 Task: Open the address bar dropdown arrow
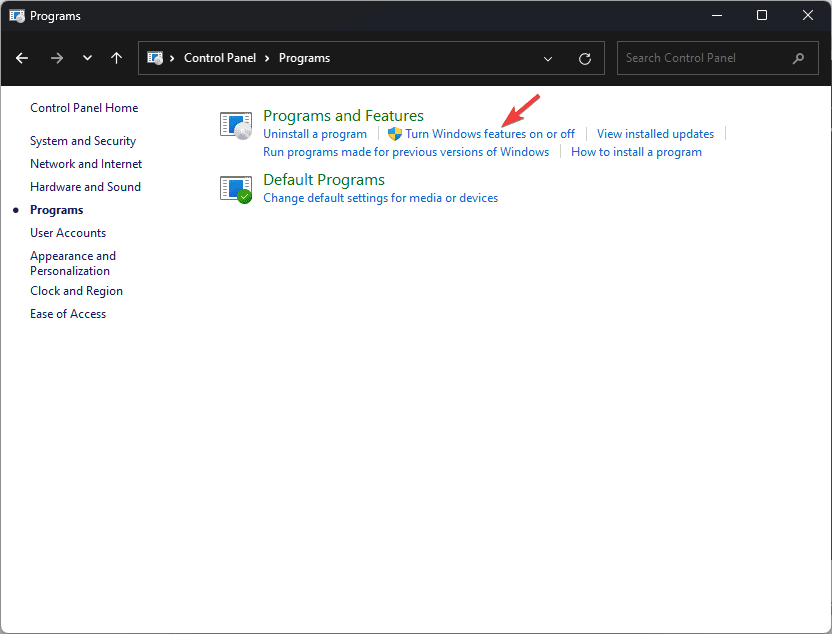coord(548,58)
